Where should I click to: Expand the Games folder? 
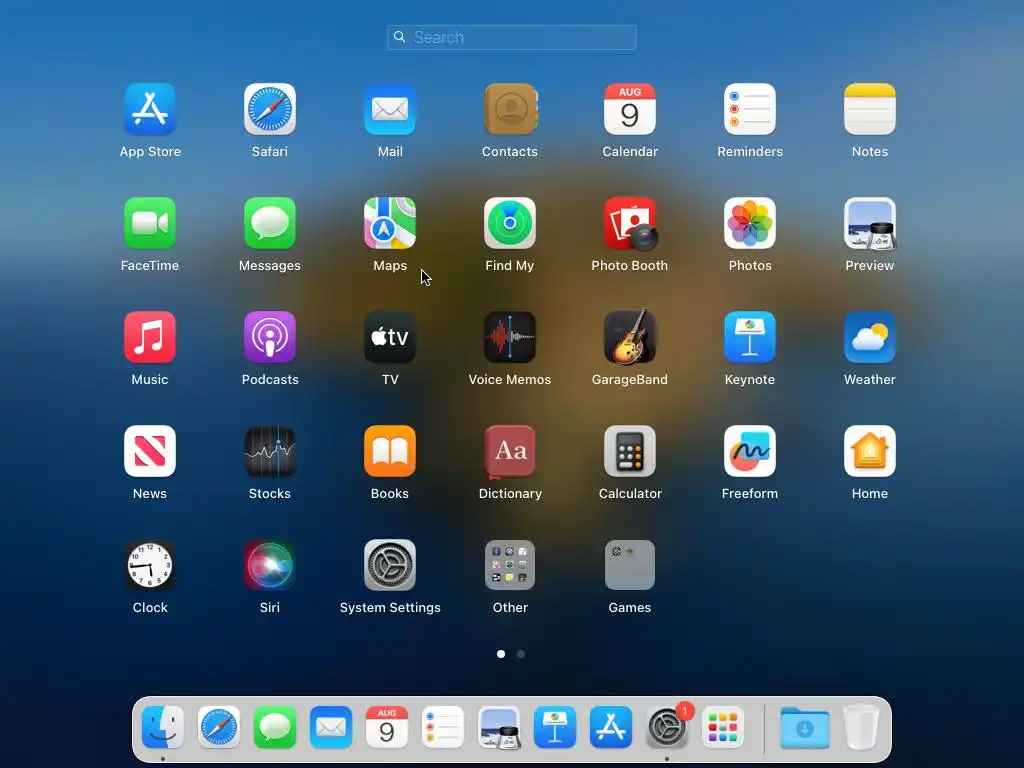click(x=630, y=565)
